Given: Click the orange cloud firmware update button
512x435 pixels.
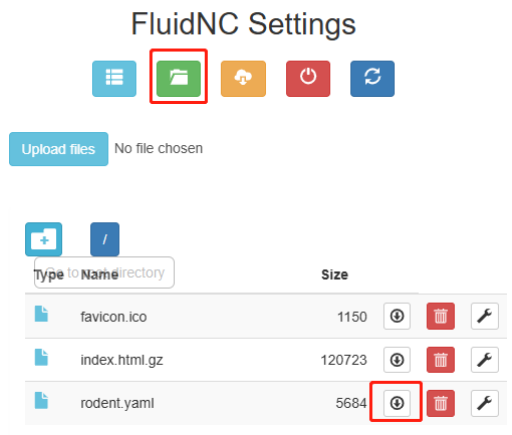Looking at the screenshot, I should coord(243,79).
